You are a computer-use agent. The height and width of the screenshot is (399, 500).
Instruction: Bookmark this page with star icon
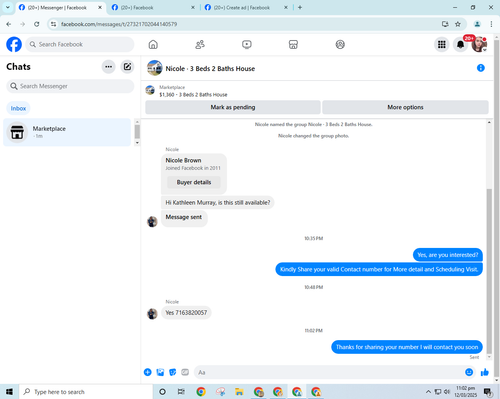pyautogui.click(x=458, y=24)
